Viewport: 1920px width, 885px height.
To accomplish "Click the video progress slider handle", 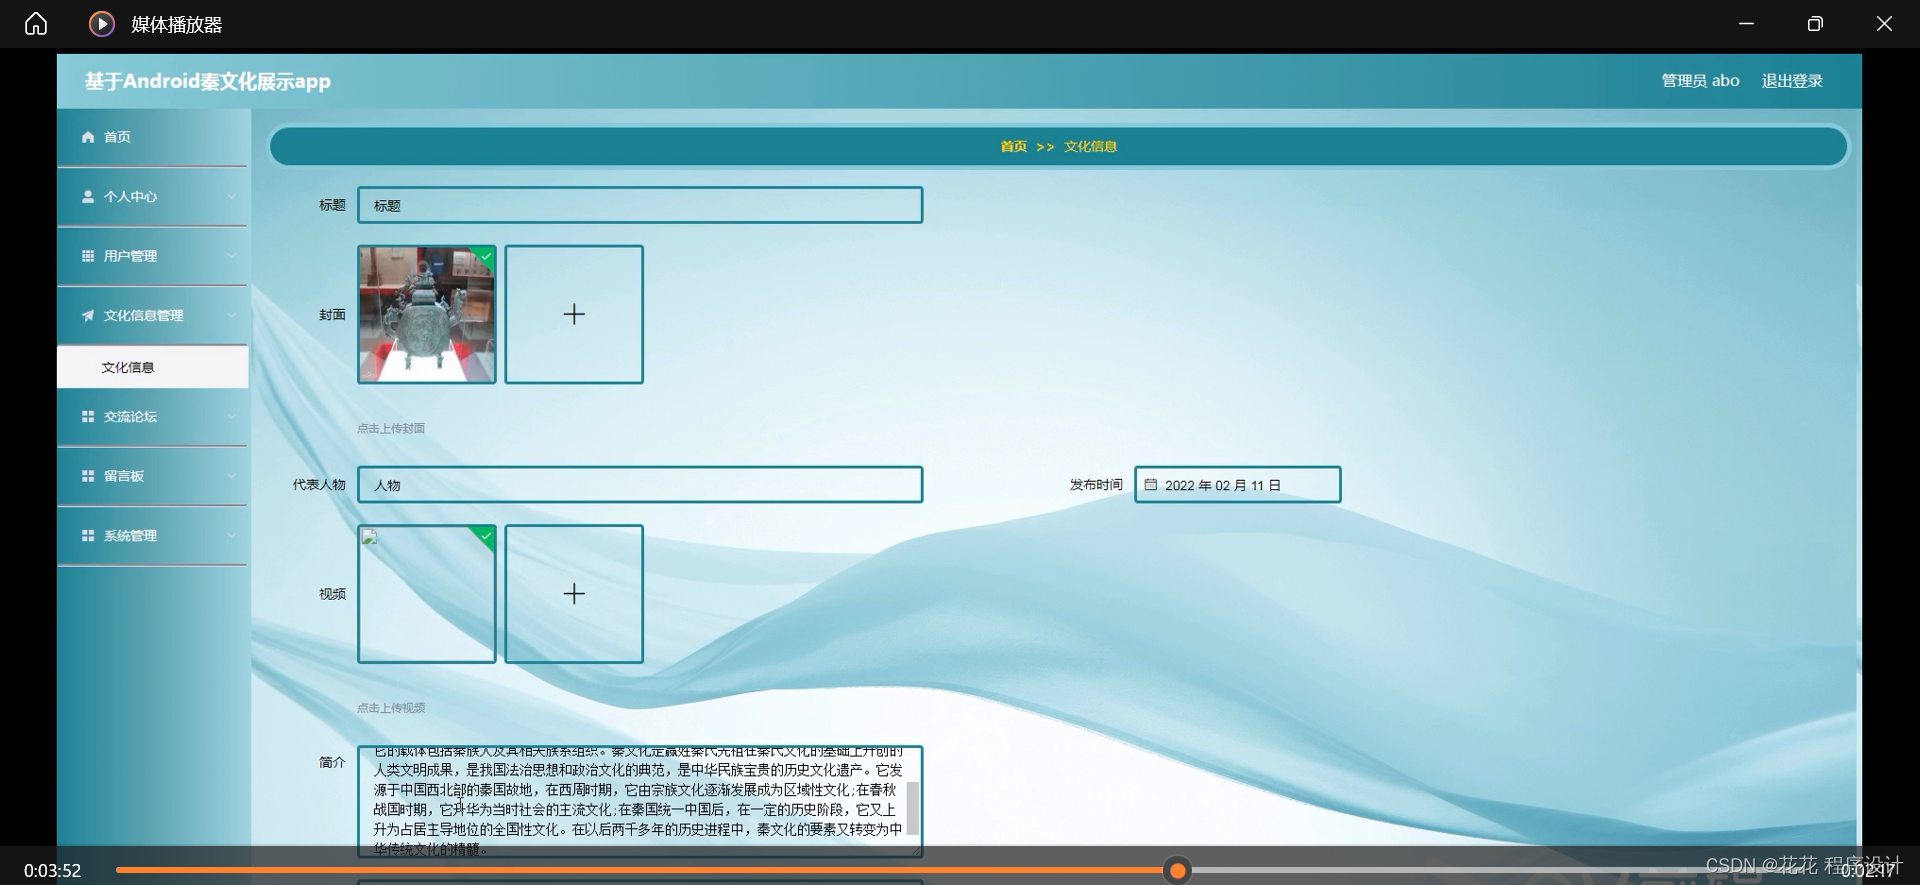I will pos(1178,871).
